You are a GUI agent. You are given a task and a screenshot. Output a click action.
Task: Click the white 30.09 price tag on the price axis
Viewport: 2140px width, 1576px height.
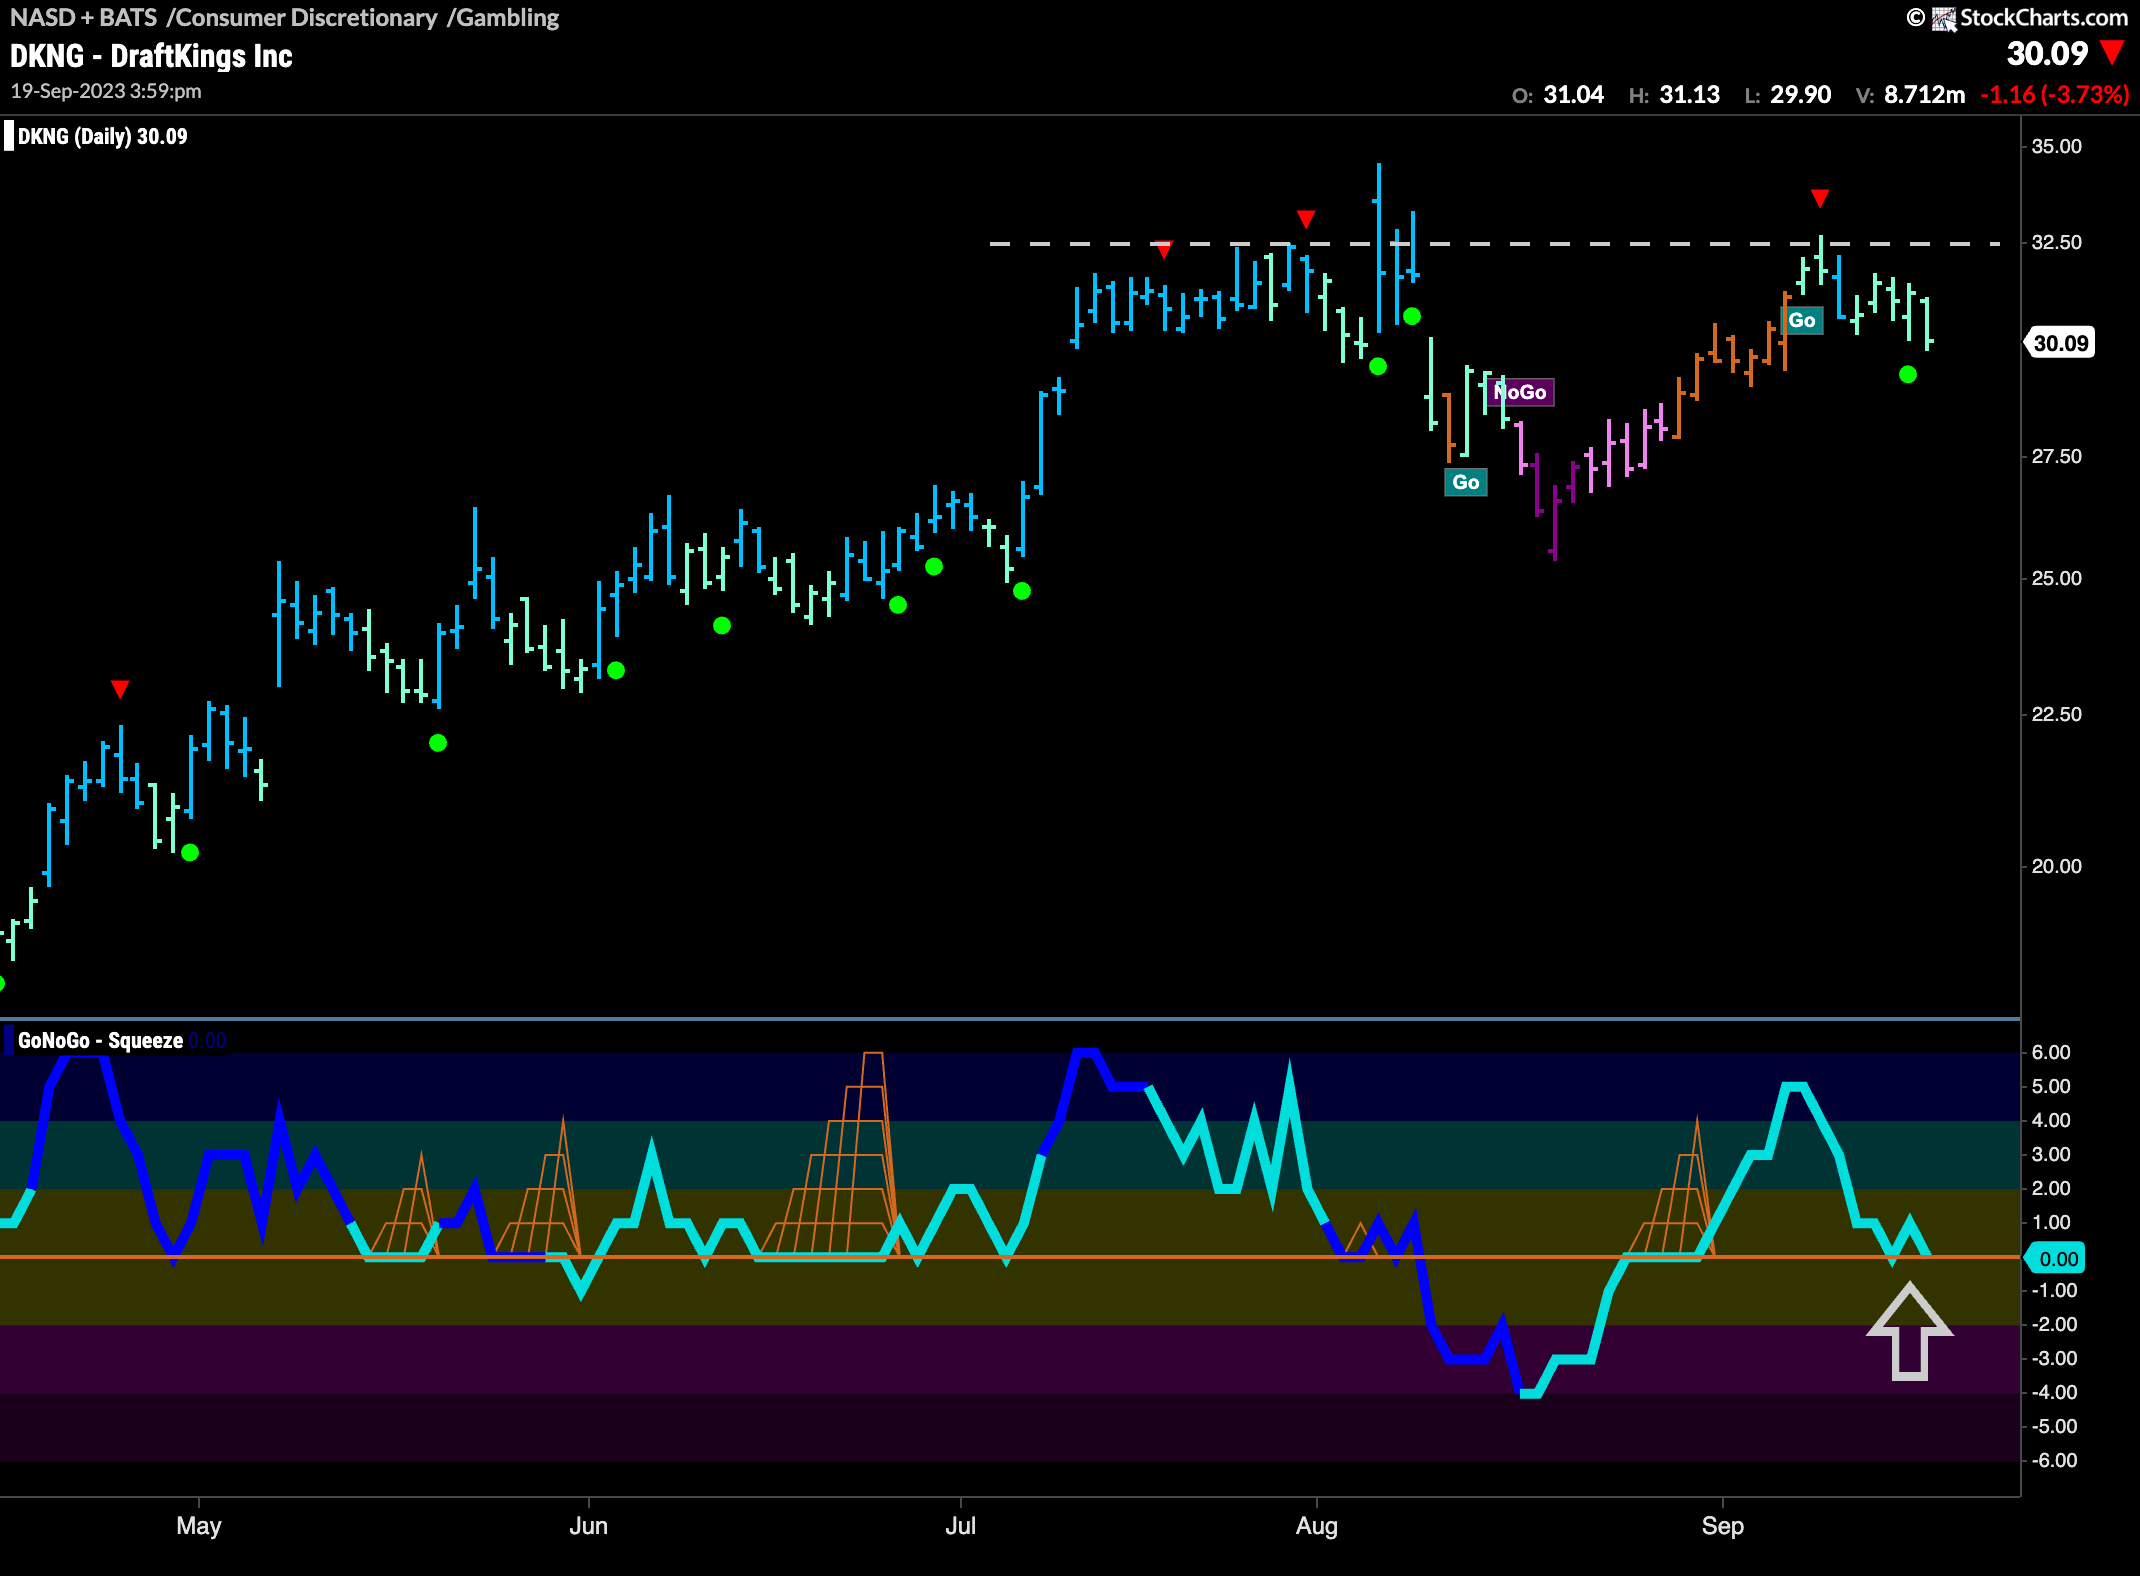[x=2060, y=343]
